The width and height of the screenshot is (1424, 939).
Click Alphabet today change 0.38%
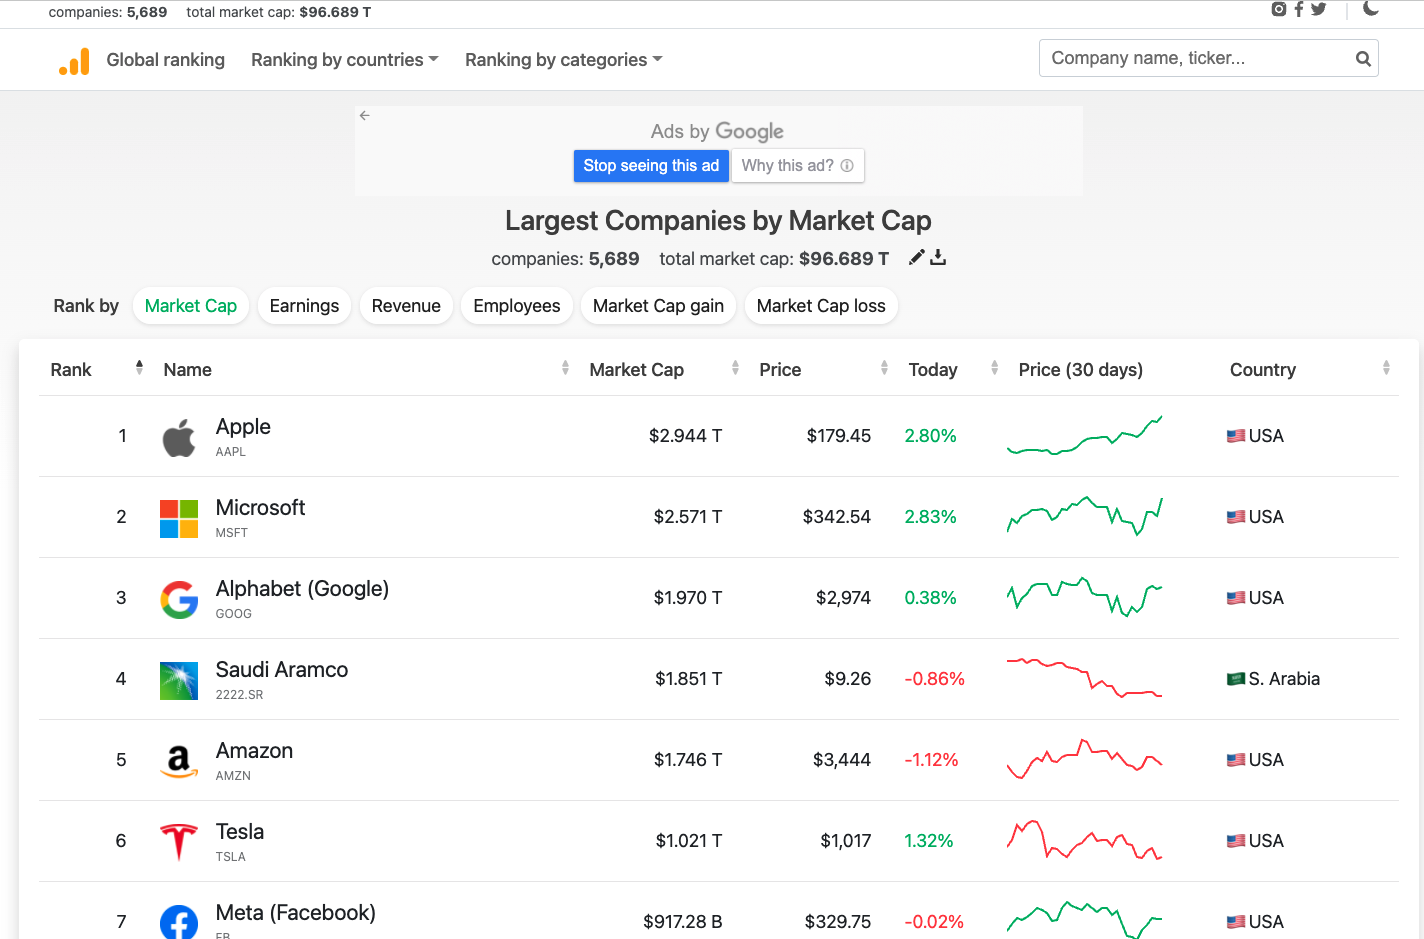coord(930,598)
